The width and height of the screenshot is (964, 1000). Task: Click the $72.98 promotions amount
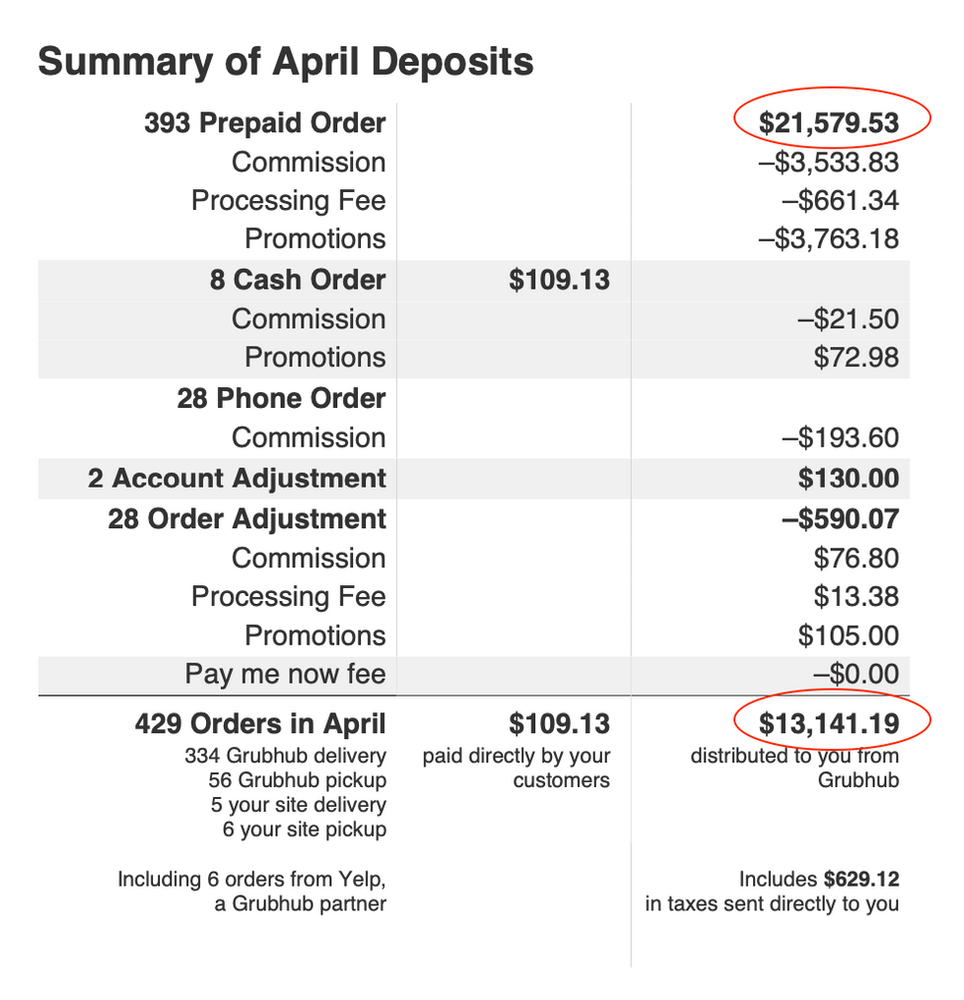point(856,357)
